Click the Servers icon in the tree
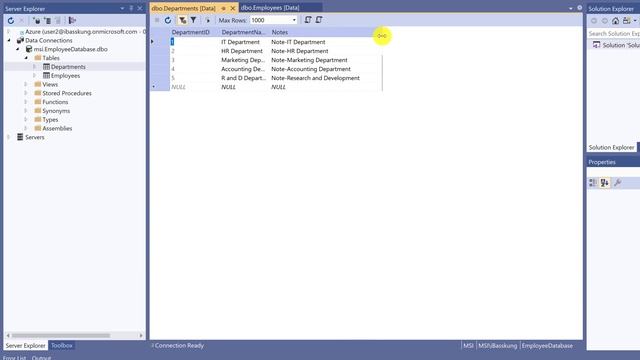Viewport: 640px width, 360px height. coord(20,137)
